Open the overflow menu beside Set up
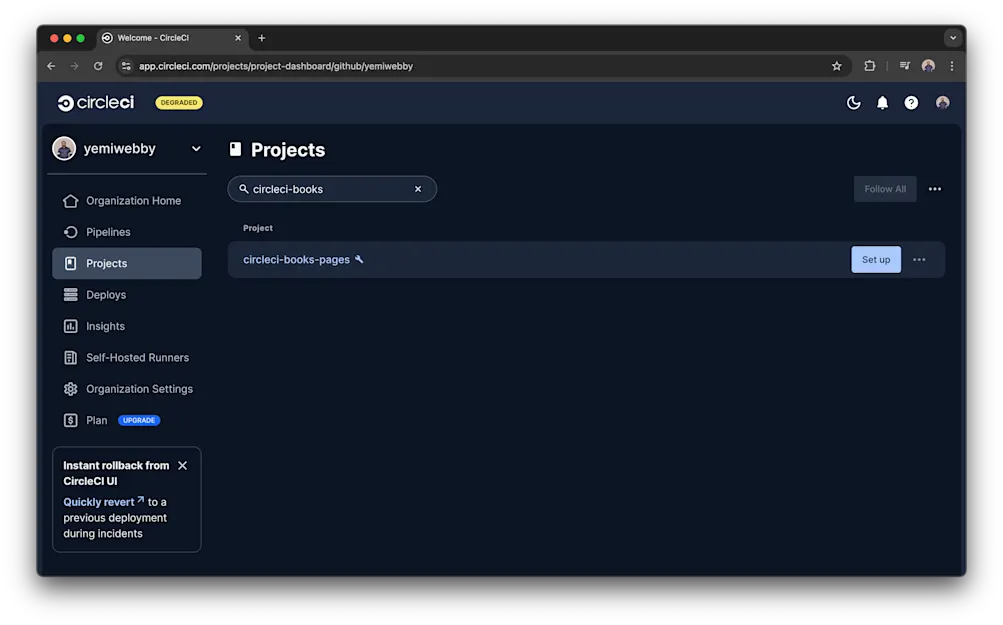The image size is (1003, 625). (918, 259)
